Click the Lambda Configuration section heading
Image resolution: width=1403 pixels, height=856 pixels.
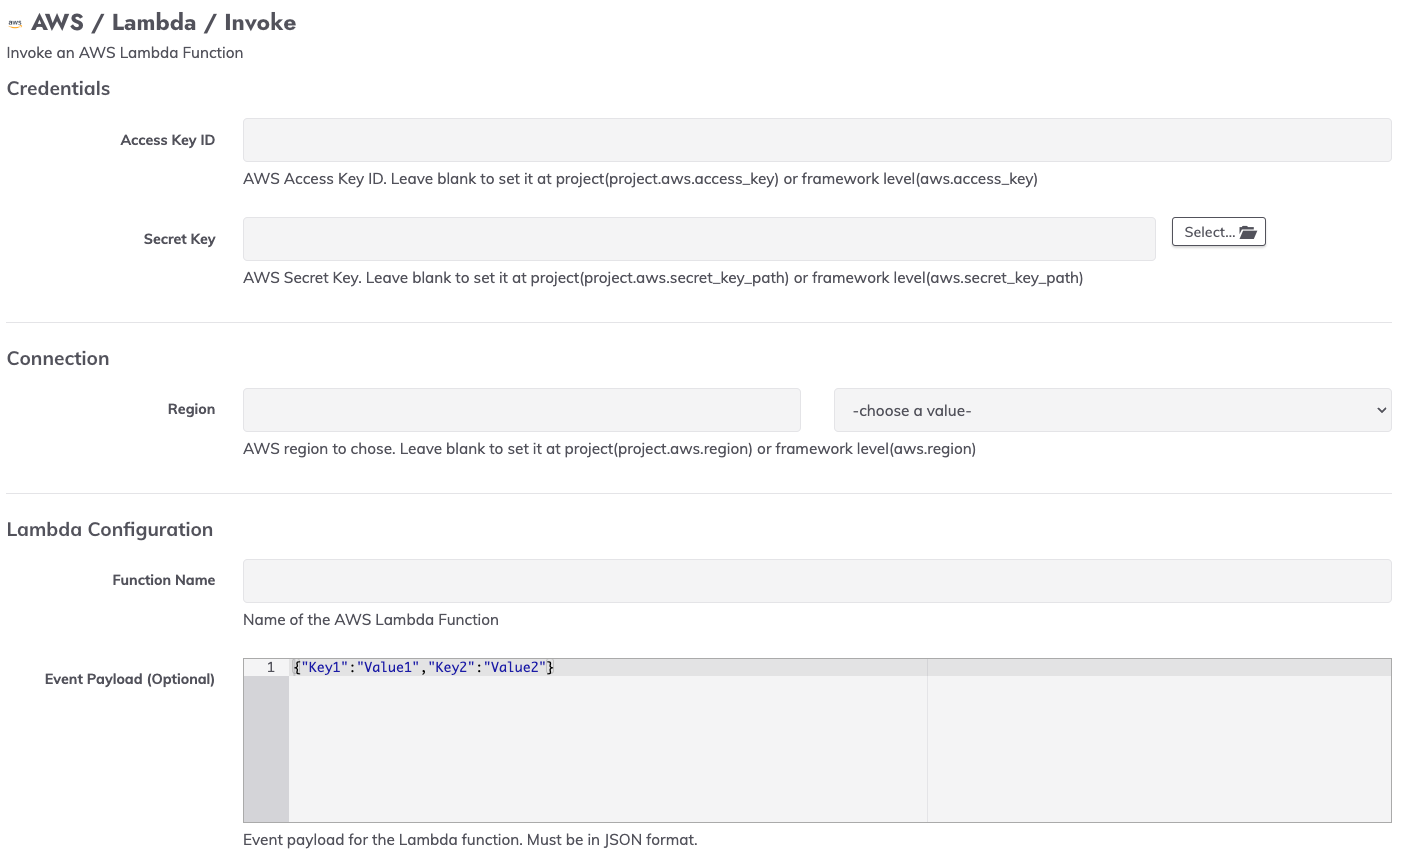pos(110,530)
